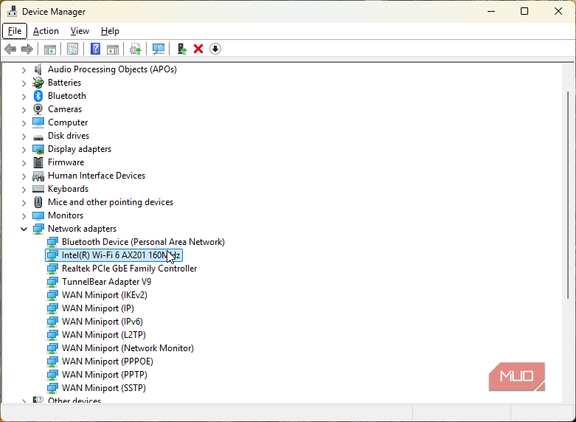The image size is (576, 422).
Task: Click the Computer category label
Action: pyautogui.click(x=68, y=122)
